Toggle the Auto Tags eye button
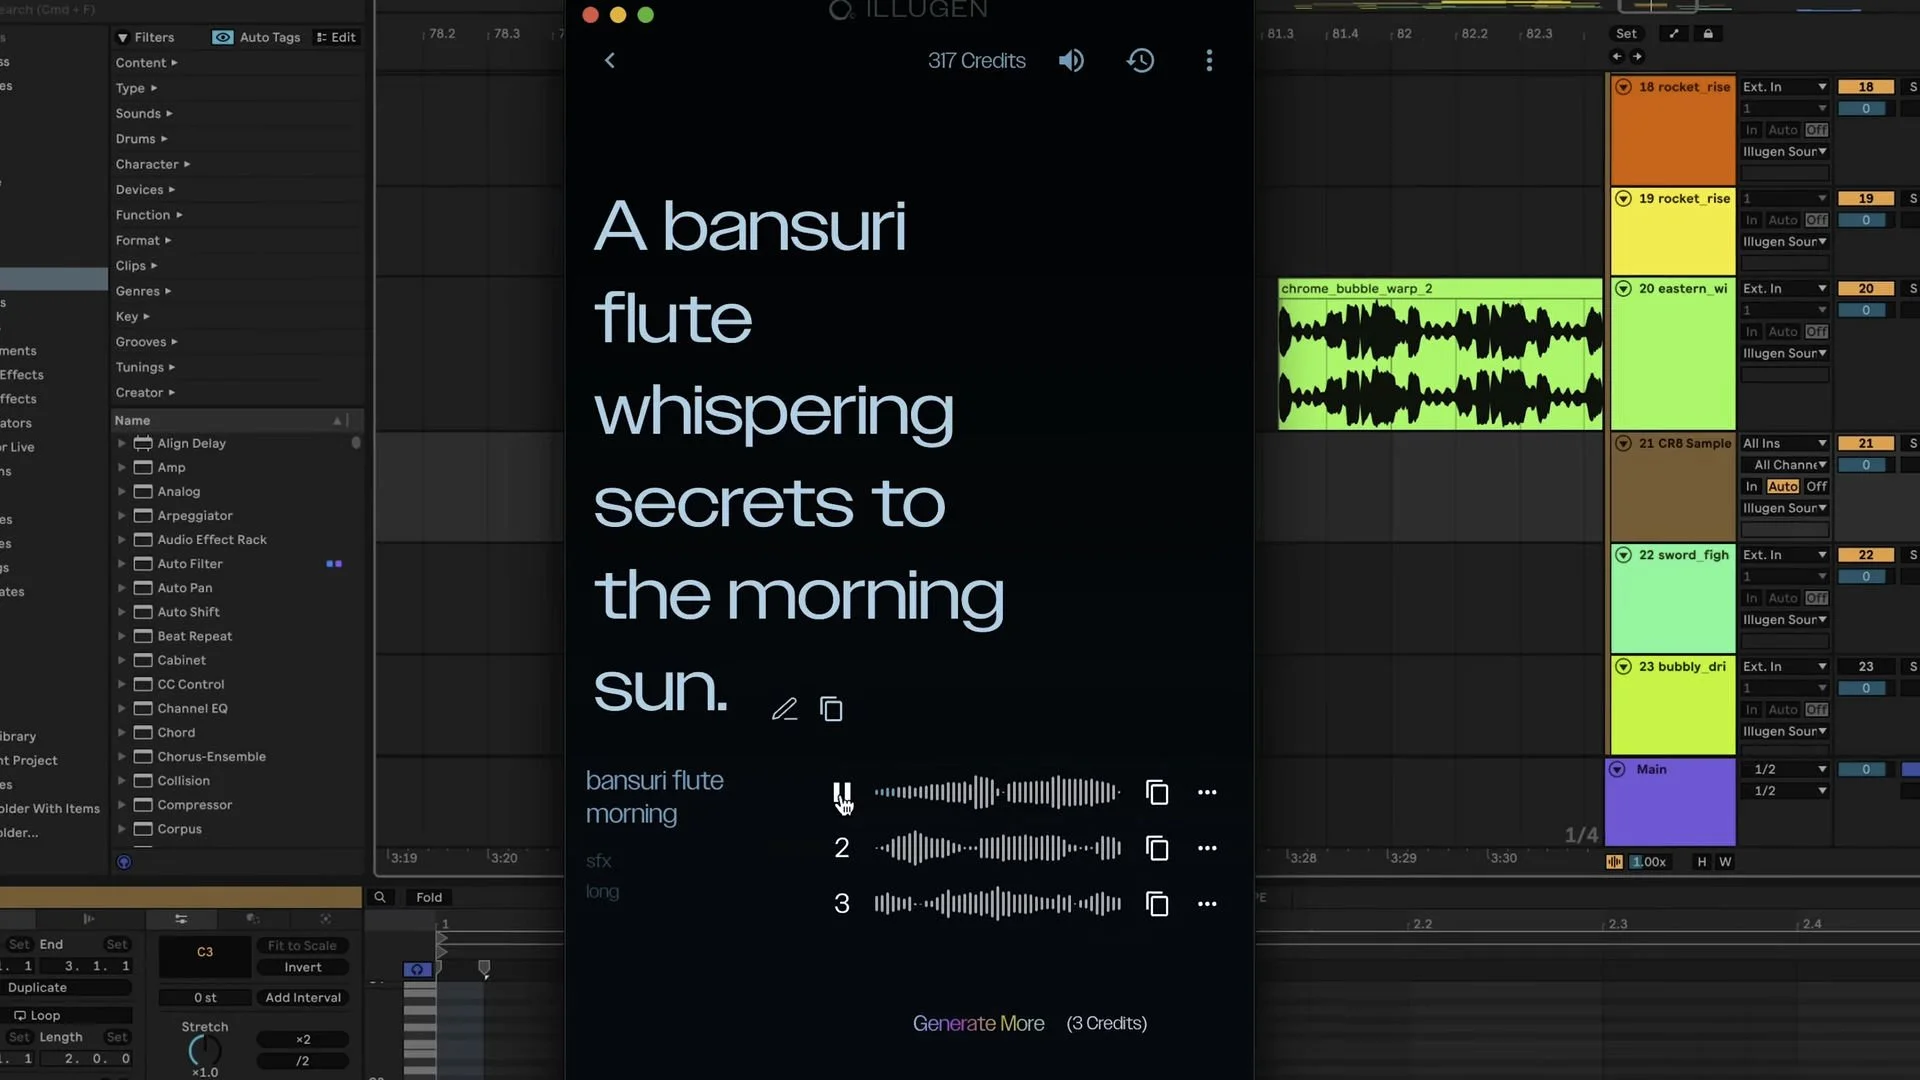1920x1080 pixels. 223,37
